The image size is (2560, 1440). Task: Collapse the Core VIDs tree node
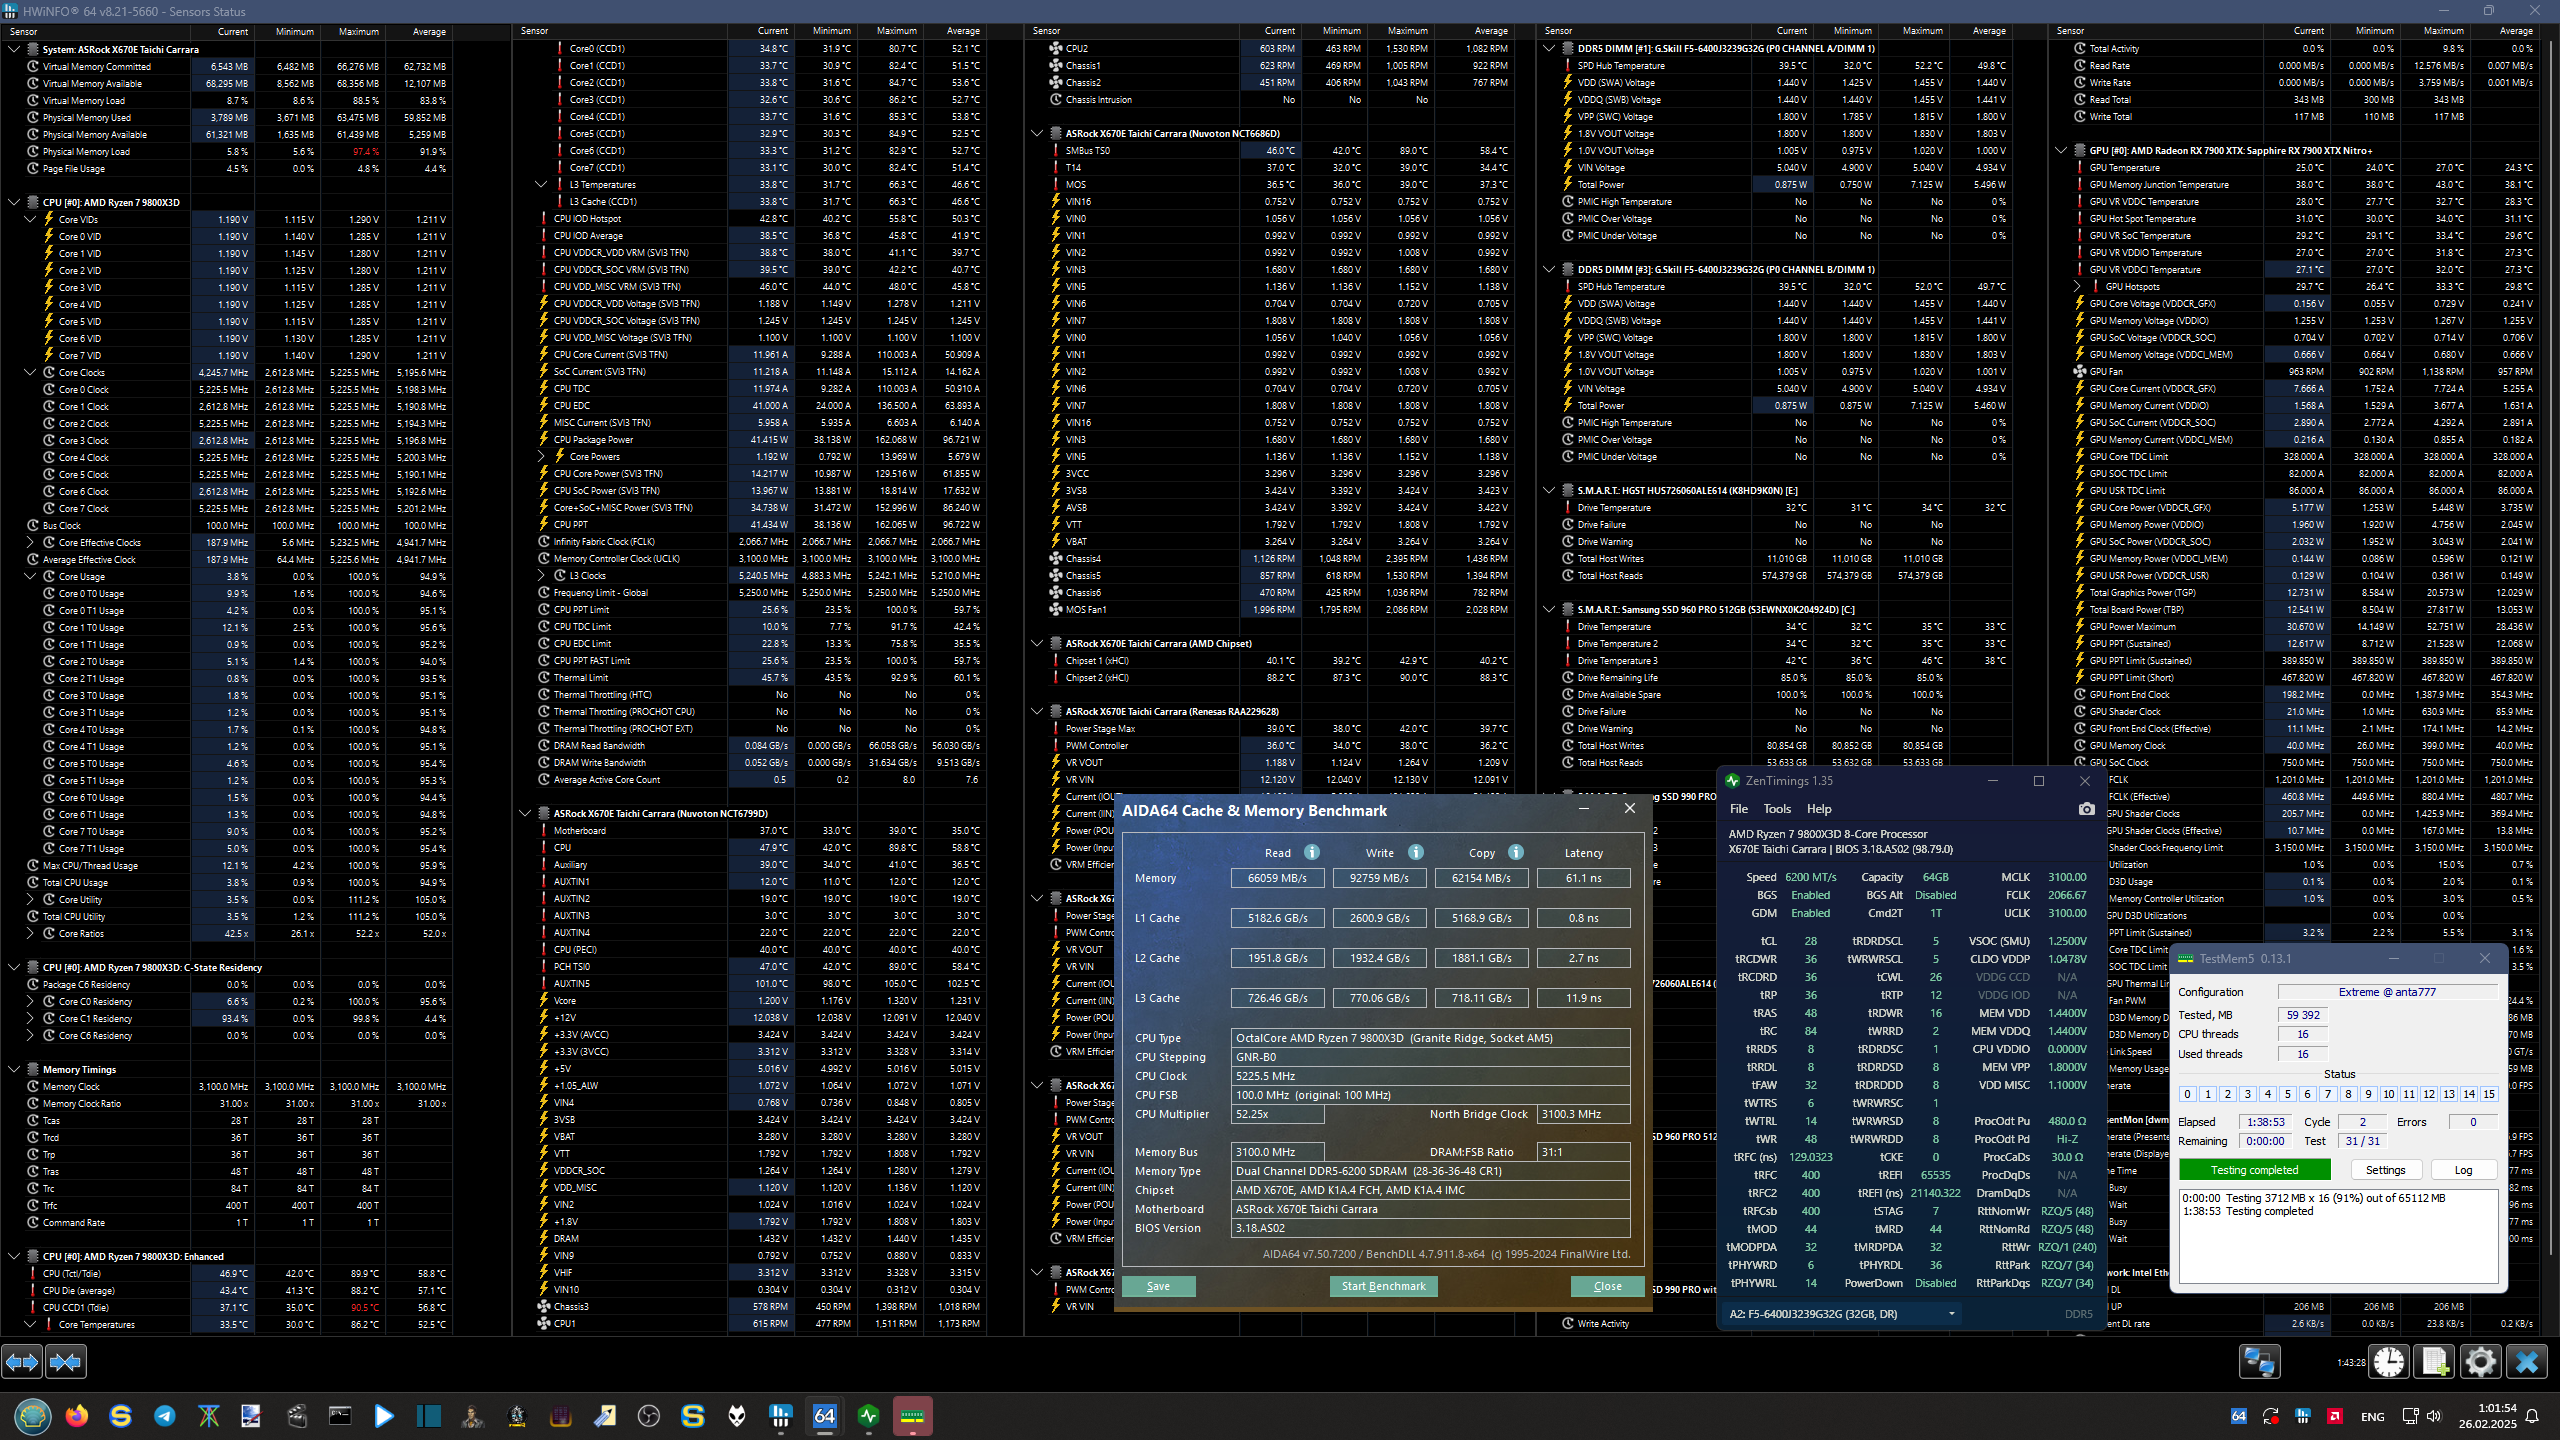coord(30,219)
